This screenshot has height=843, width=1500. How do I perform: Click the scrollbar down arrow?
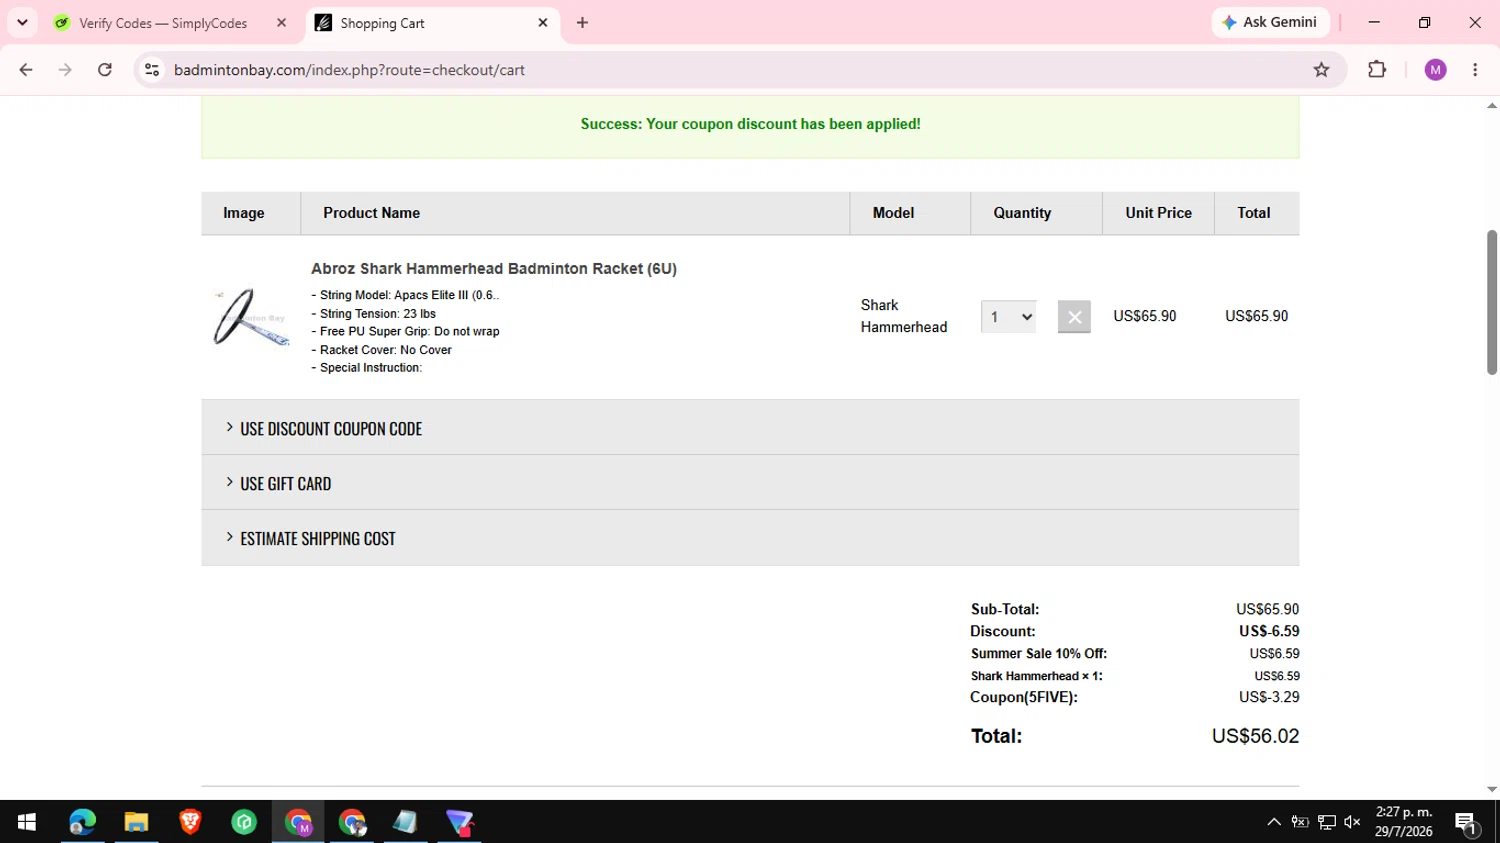1492,789
